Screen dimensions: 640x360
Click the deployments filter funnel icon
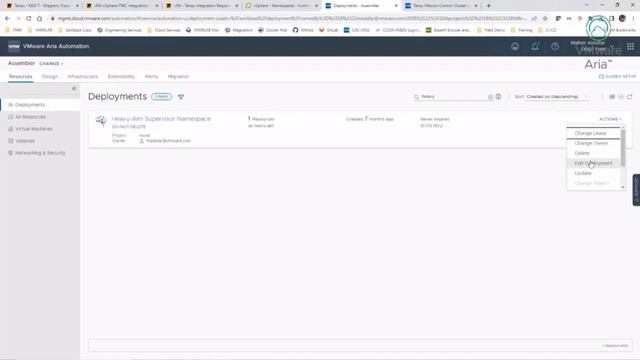[x=181, y=97]
